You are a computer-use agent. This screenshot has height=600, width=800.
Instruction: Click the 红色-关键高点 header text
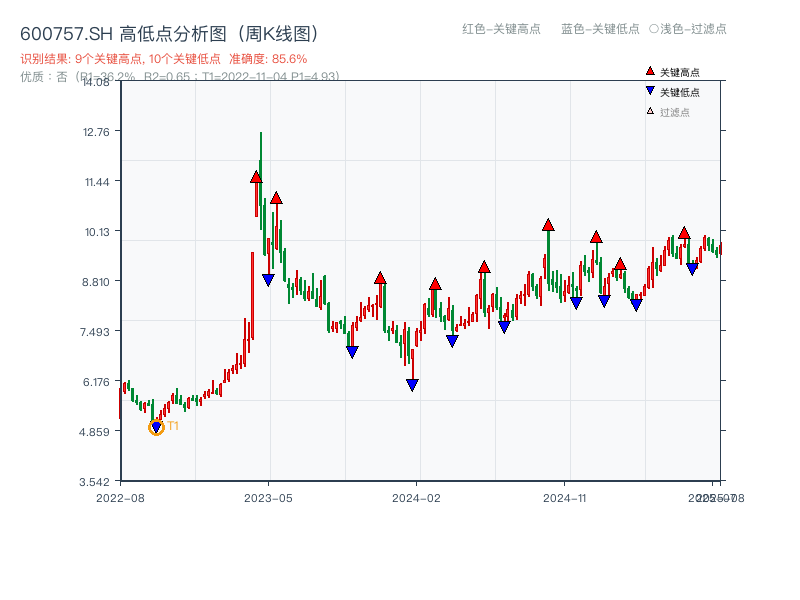pyautogui.click(x=501, y=29)
